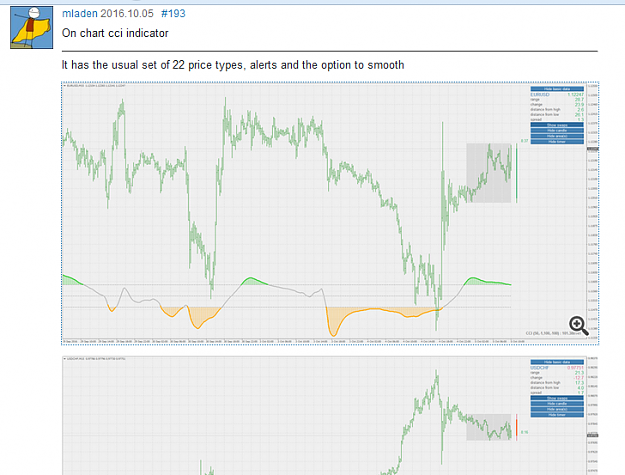Click 'Hide basic data' button in EURUSD chart

[557, 89]
